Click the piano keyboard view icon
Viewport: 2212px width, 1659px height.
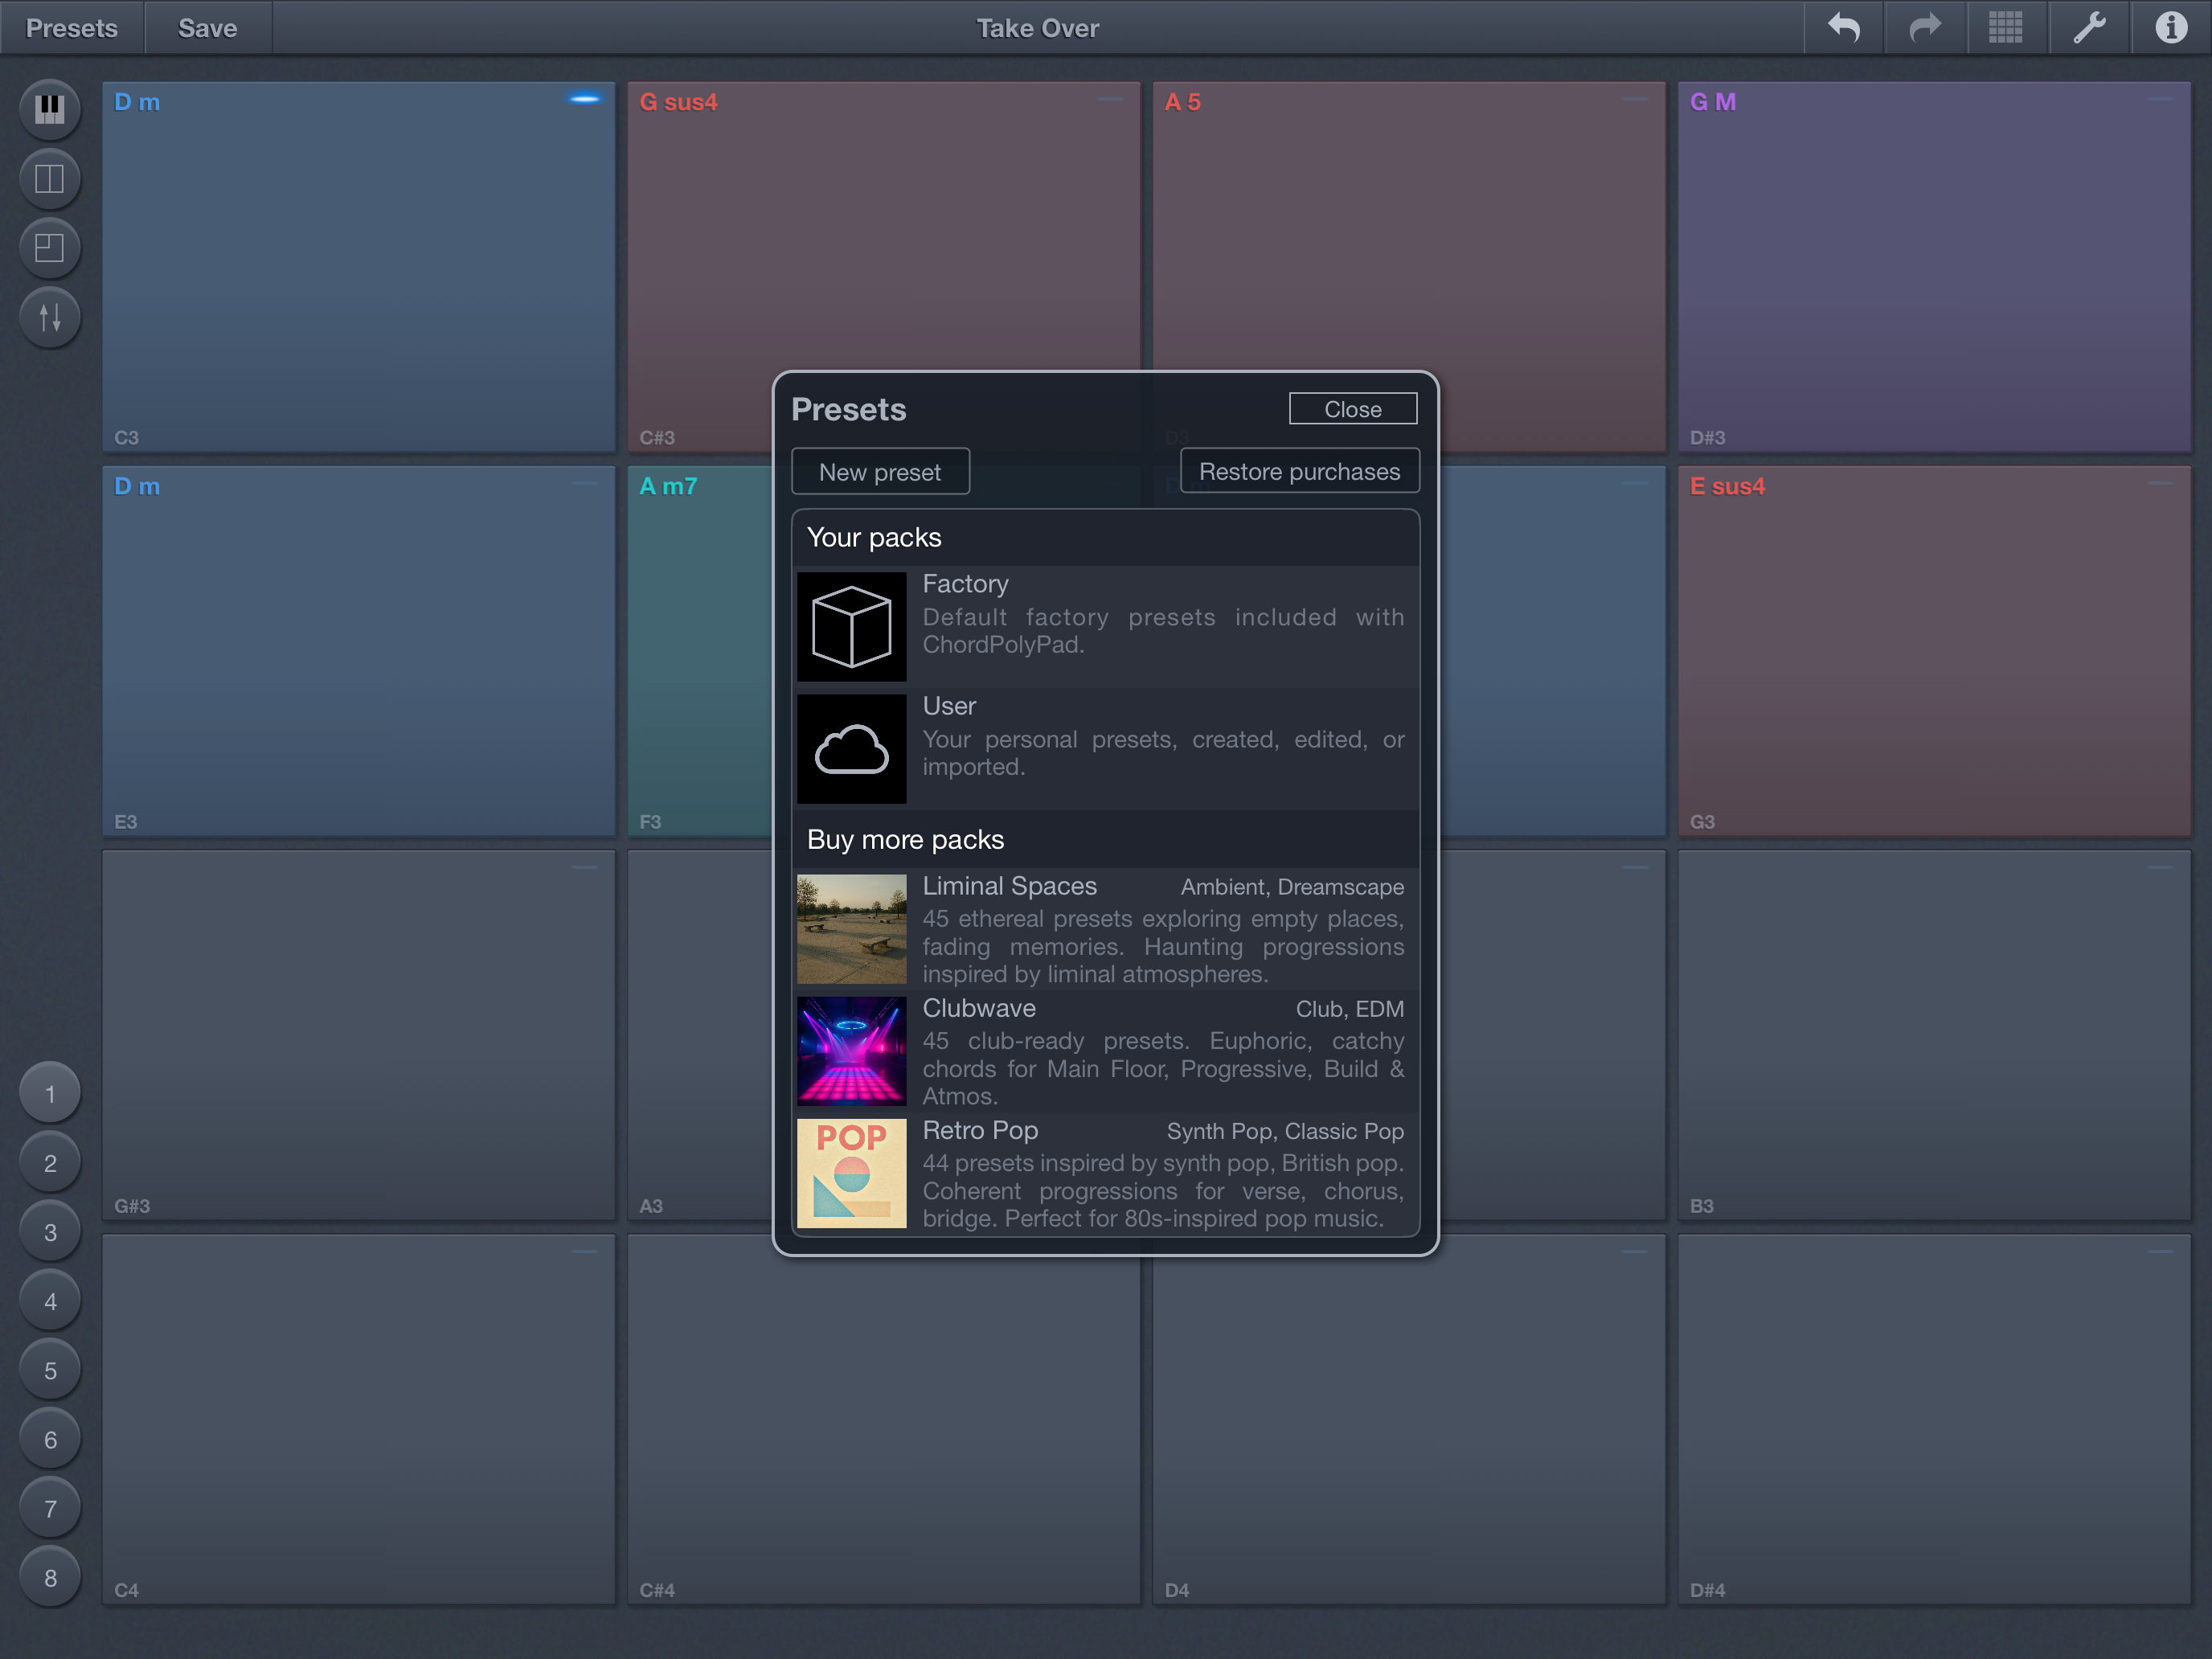pyautogui.click(x=49, y=108)
